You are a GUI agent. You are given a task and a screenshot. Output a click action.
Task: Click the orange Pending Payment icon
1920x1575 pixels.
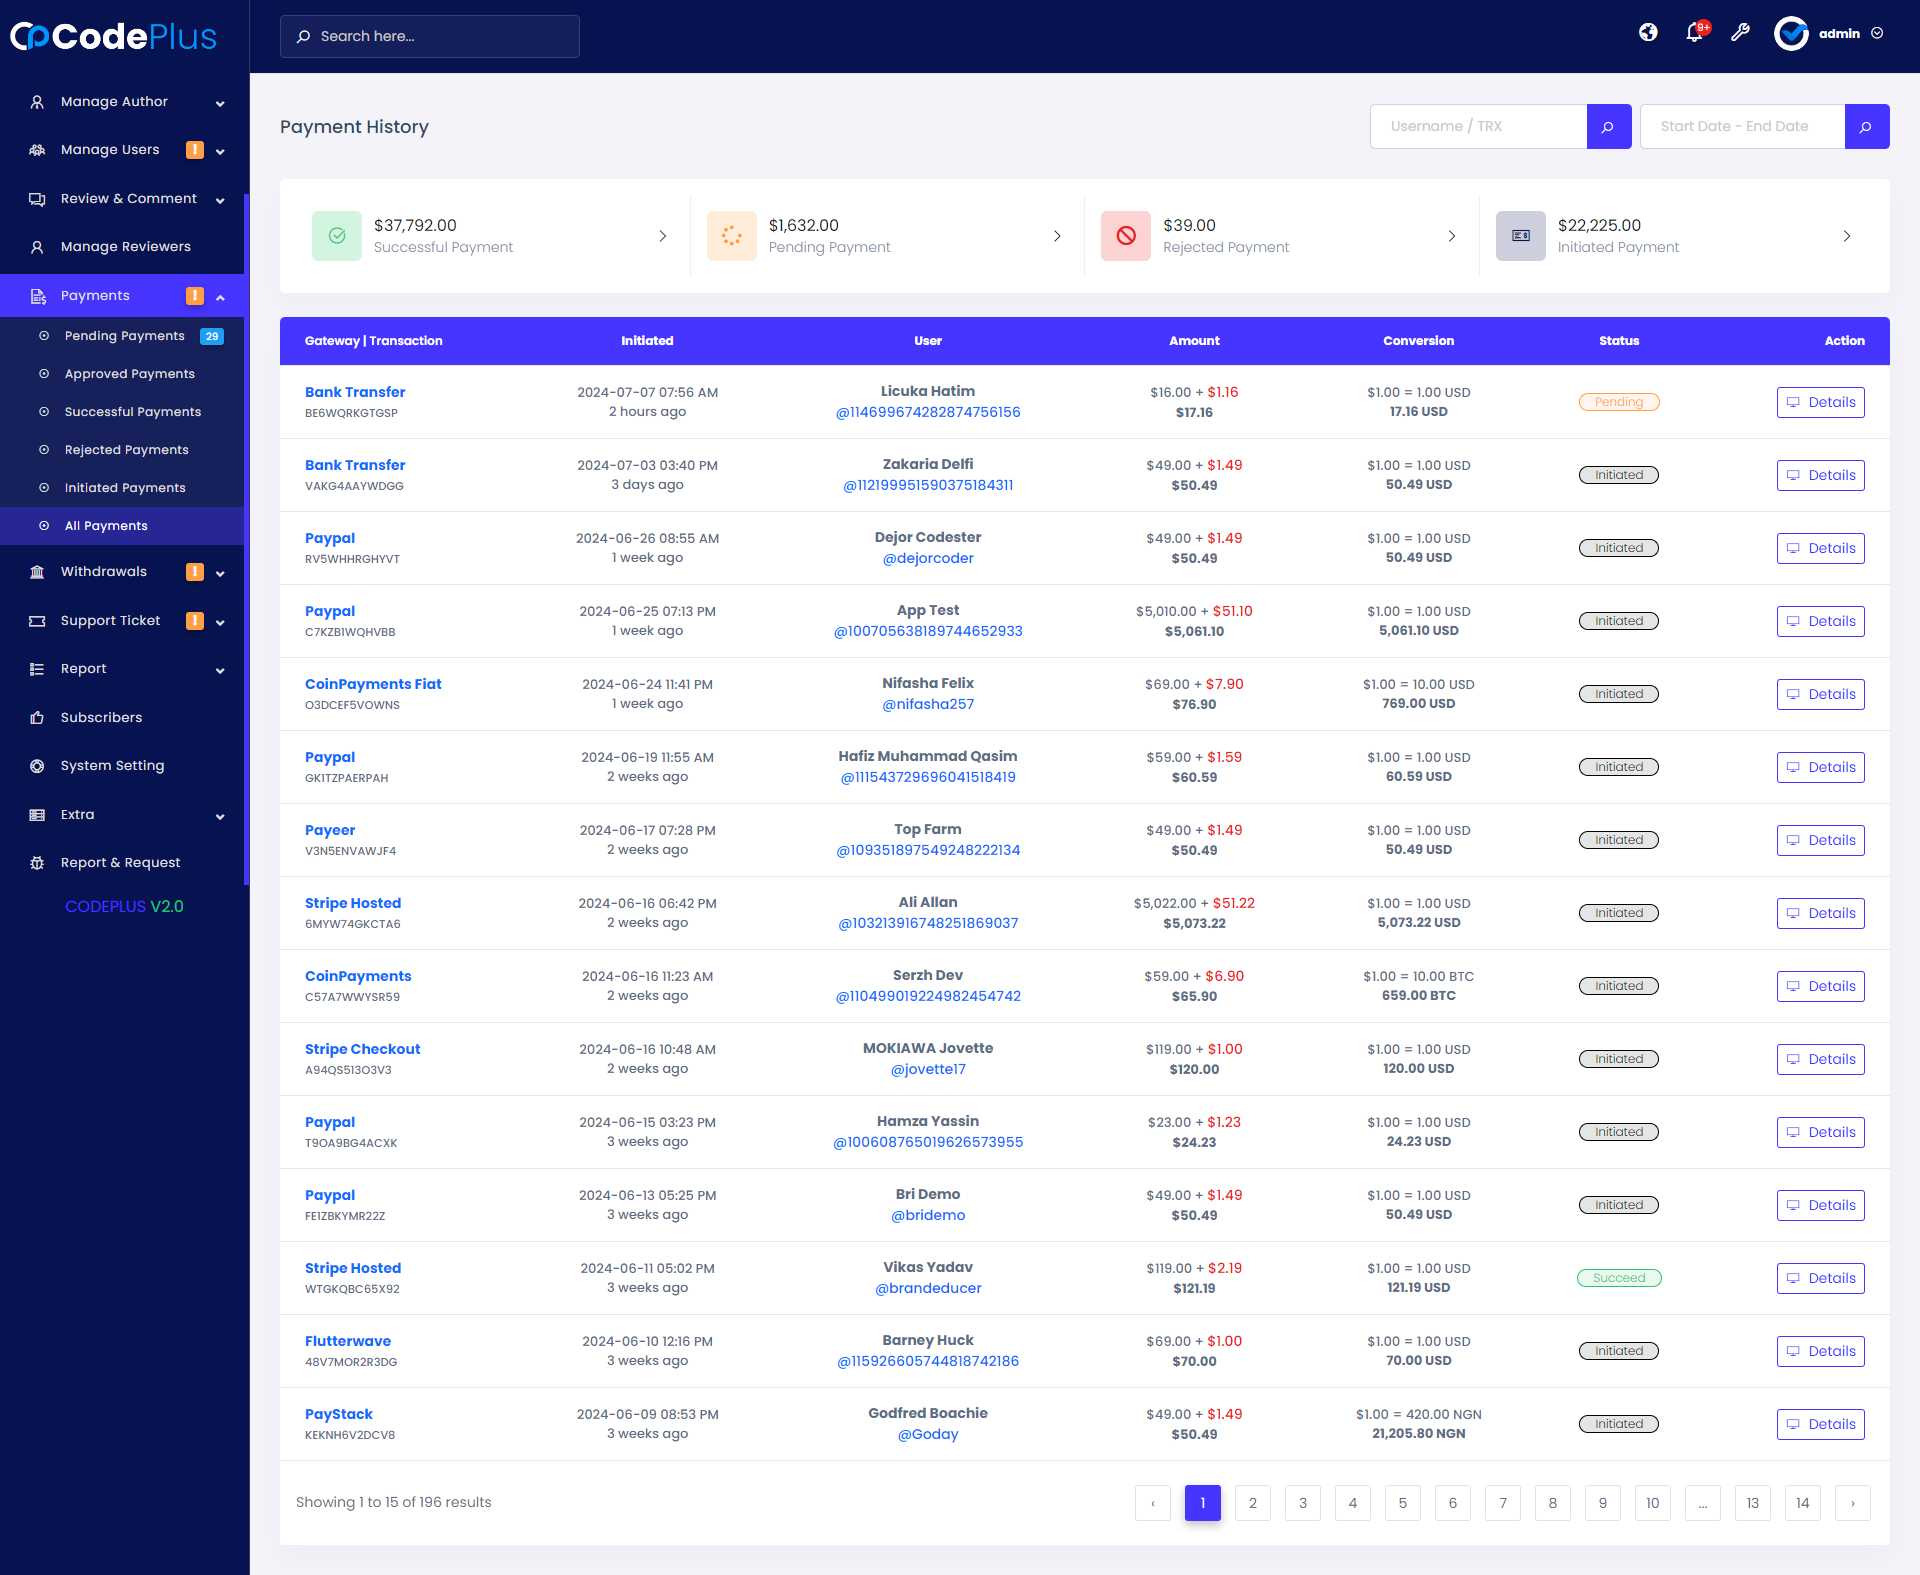coord(731,236)
